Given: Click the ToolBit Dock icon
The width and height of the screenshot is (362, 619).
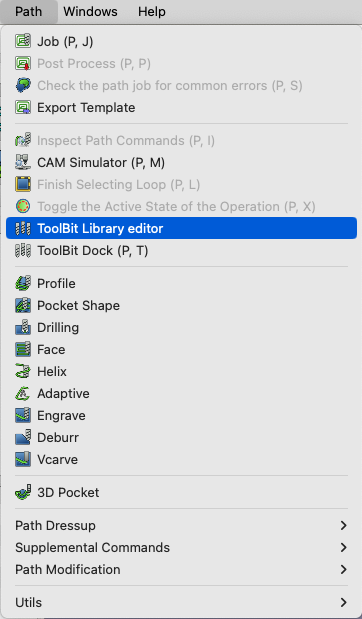Looking at the screenshot, I should click(x=23, y=251).
